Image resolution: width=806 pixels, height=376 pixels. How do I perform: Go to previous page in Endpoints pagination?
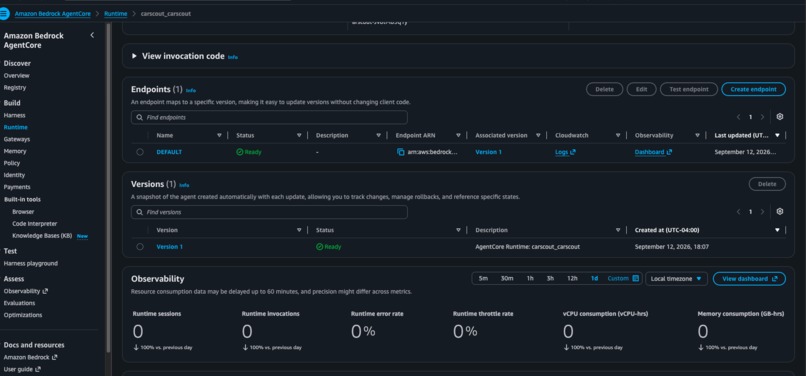pyautogui.click(x=739, y=117)
